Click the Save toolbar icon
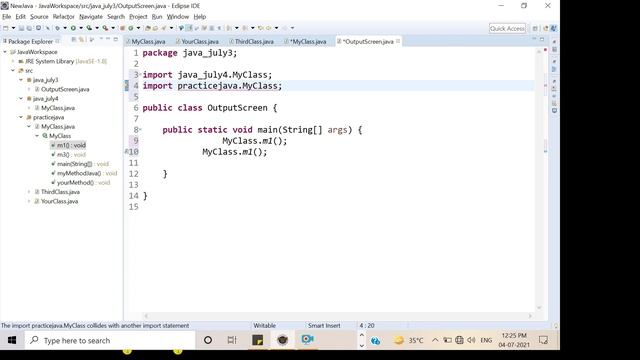 click(21, 28)
